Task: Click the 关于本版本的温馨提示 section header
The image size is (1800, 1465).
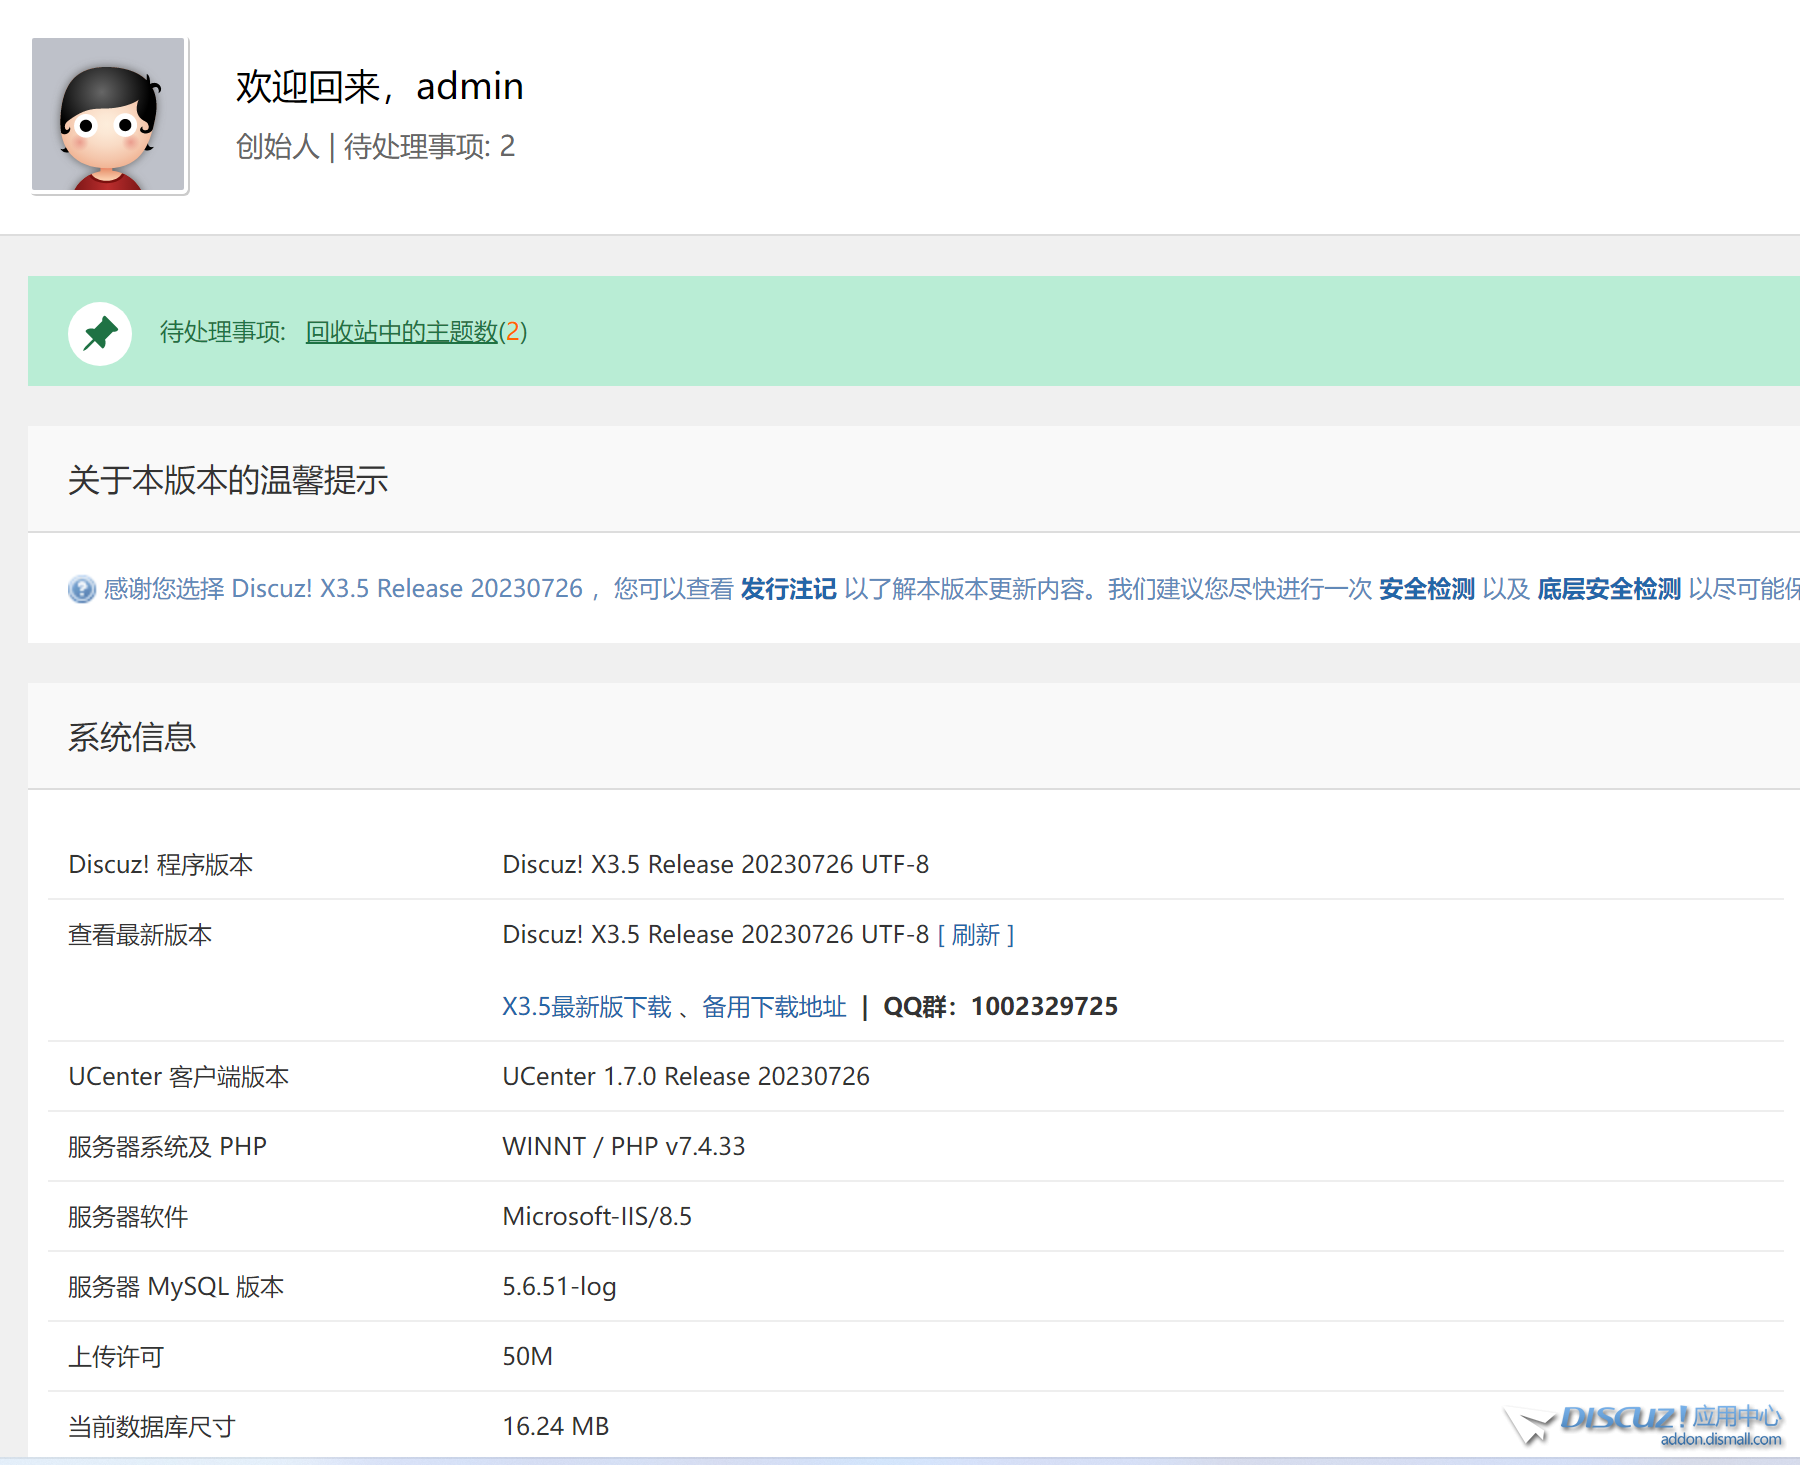Action: tap(230, 481)
